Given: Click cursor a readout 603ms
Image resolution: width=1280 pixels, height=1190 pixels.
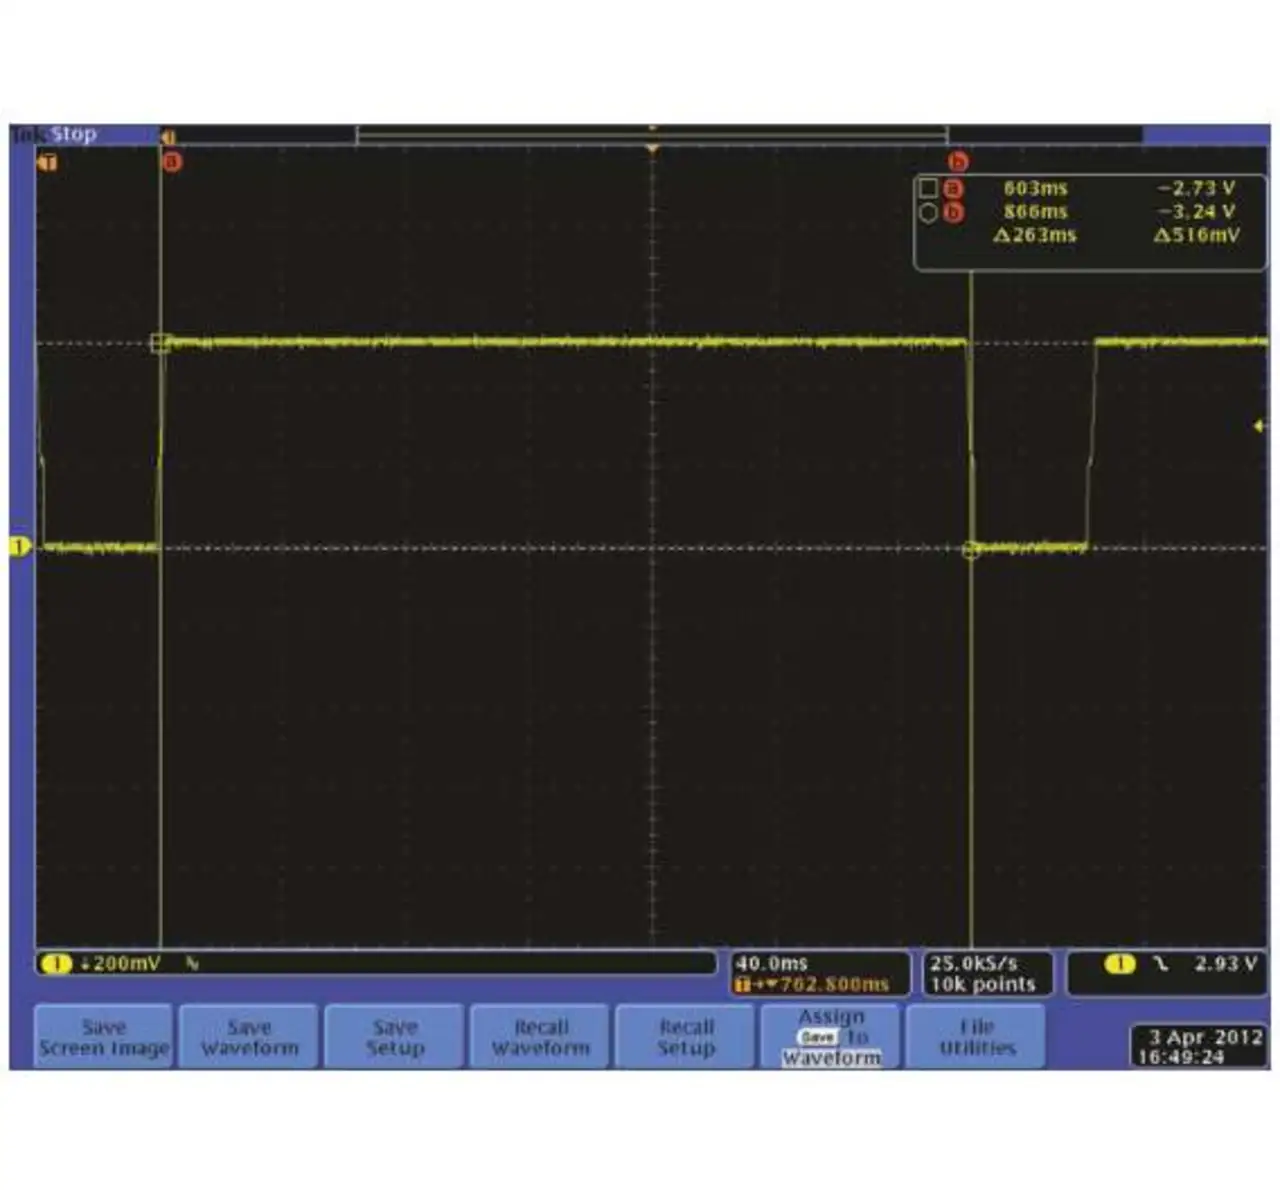Looking at the screenshot, I should [1035, 188].
